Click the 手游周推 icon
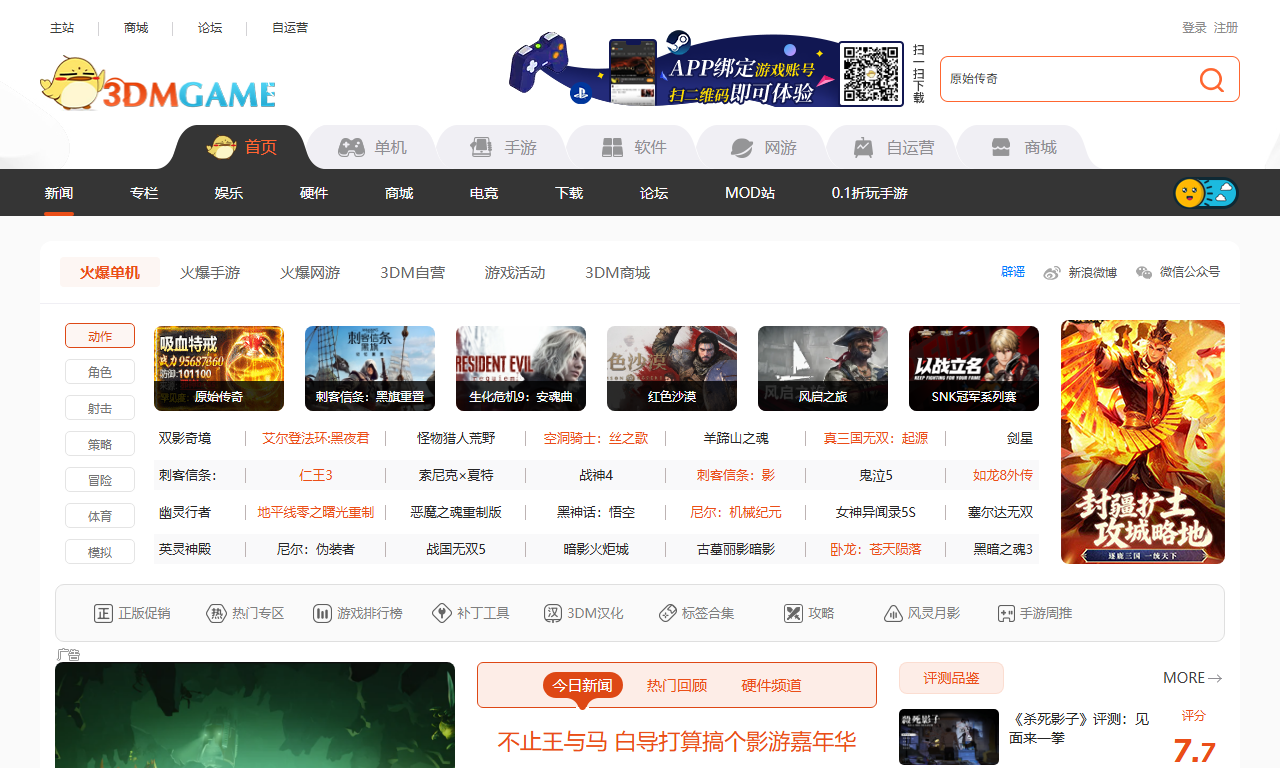 [x=1006, y=613]
